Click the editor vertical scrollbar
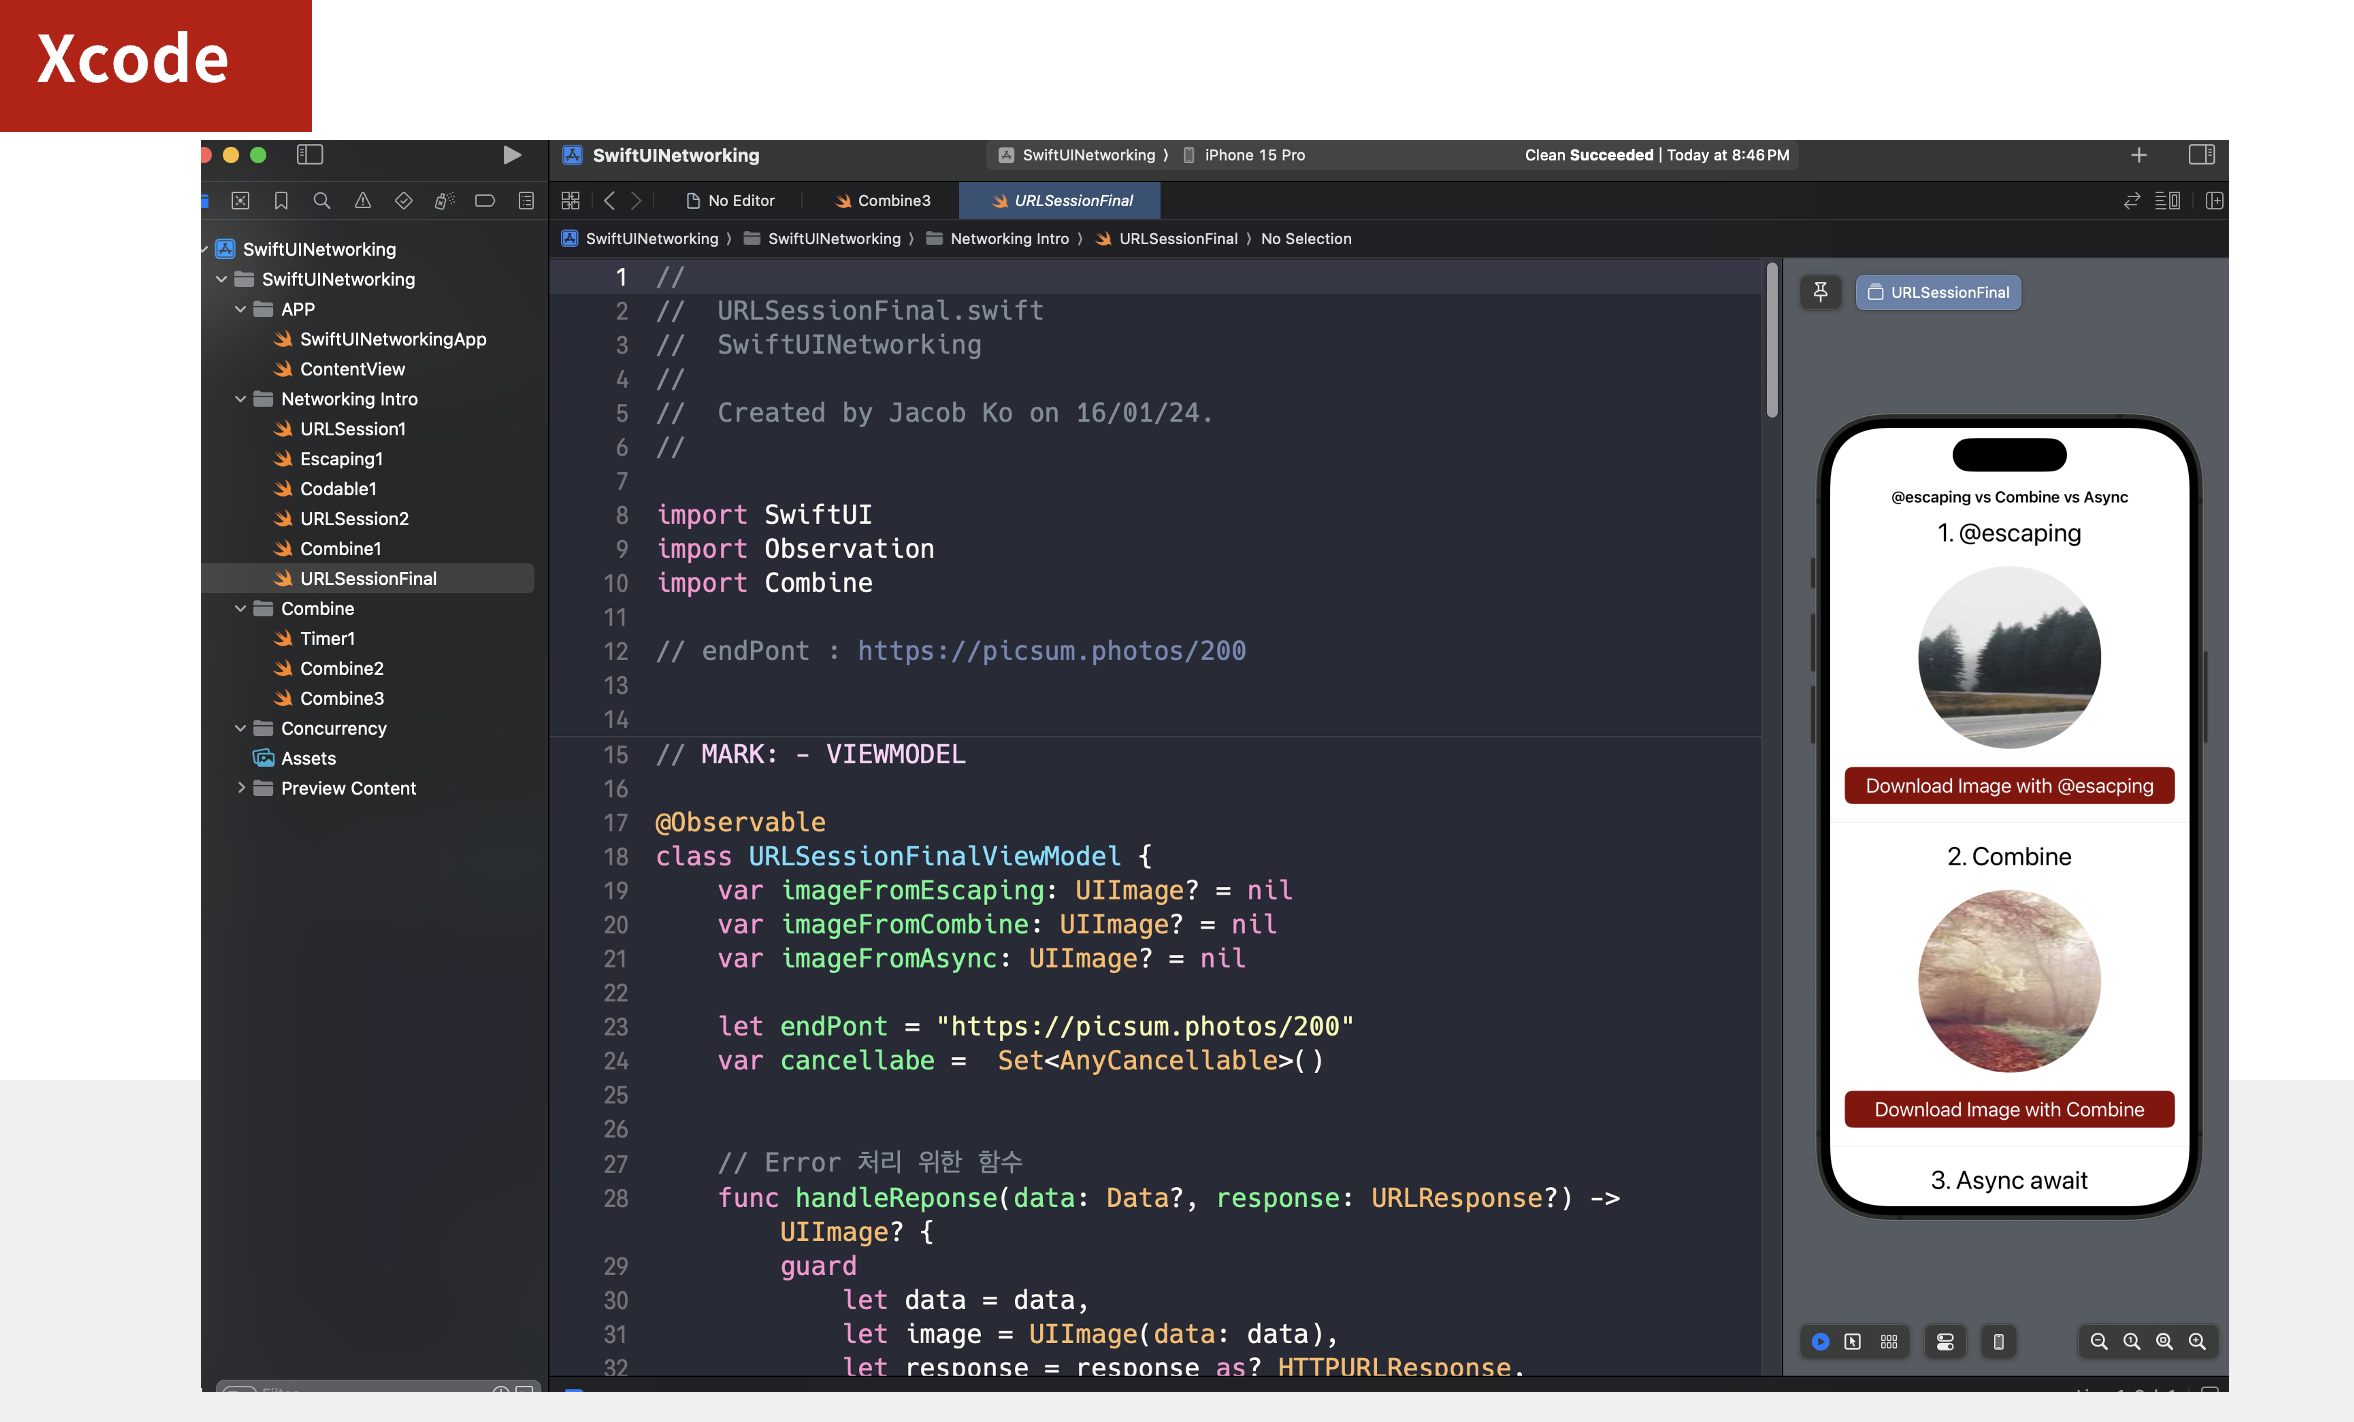 1772,342
